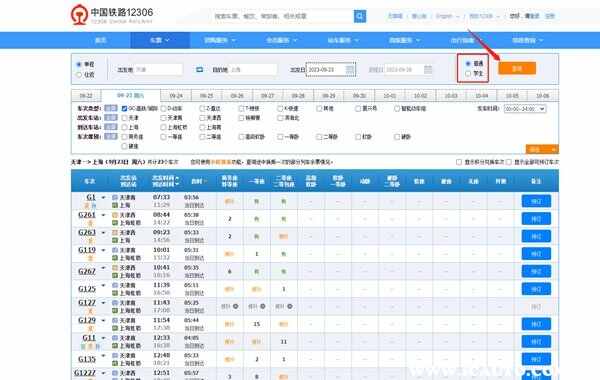600x380 pixels.
Task: Click 预订 book button for G1
Action: (536, 201)
